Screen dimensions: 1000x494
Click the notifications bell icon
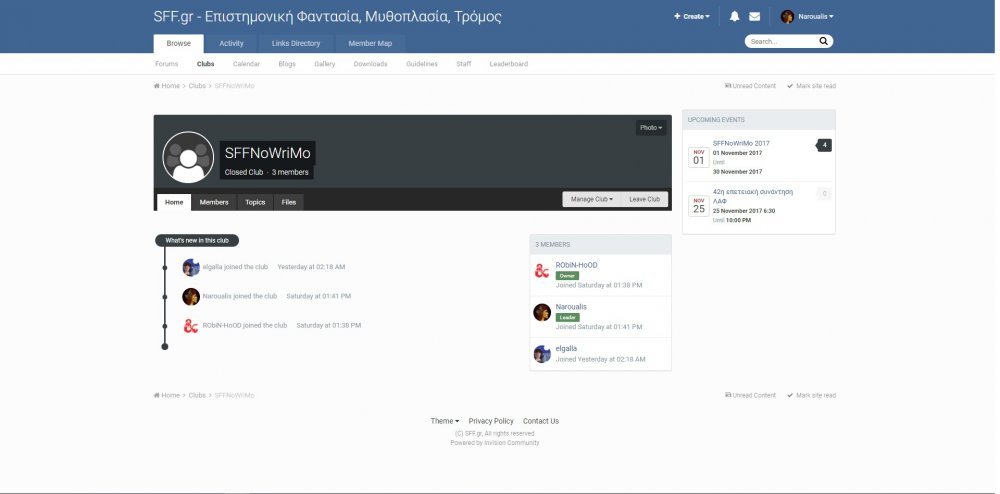735,17
